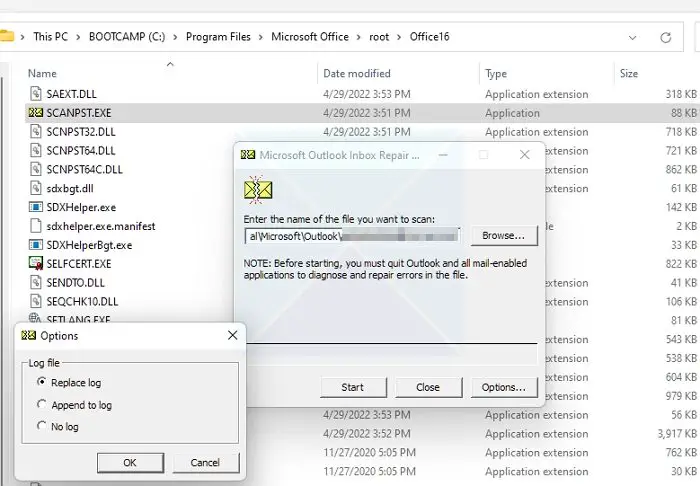The width and height of the screenshot is (700, 486).
Task: Go to Microsoft Office breadcrumb
Action: (x=310, y=37)
